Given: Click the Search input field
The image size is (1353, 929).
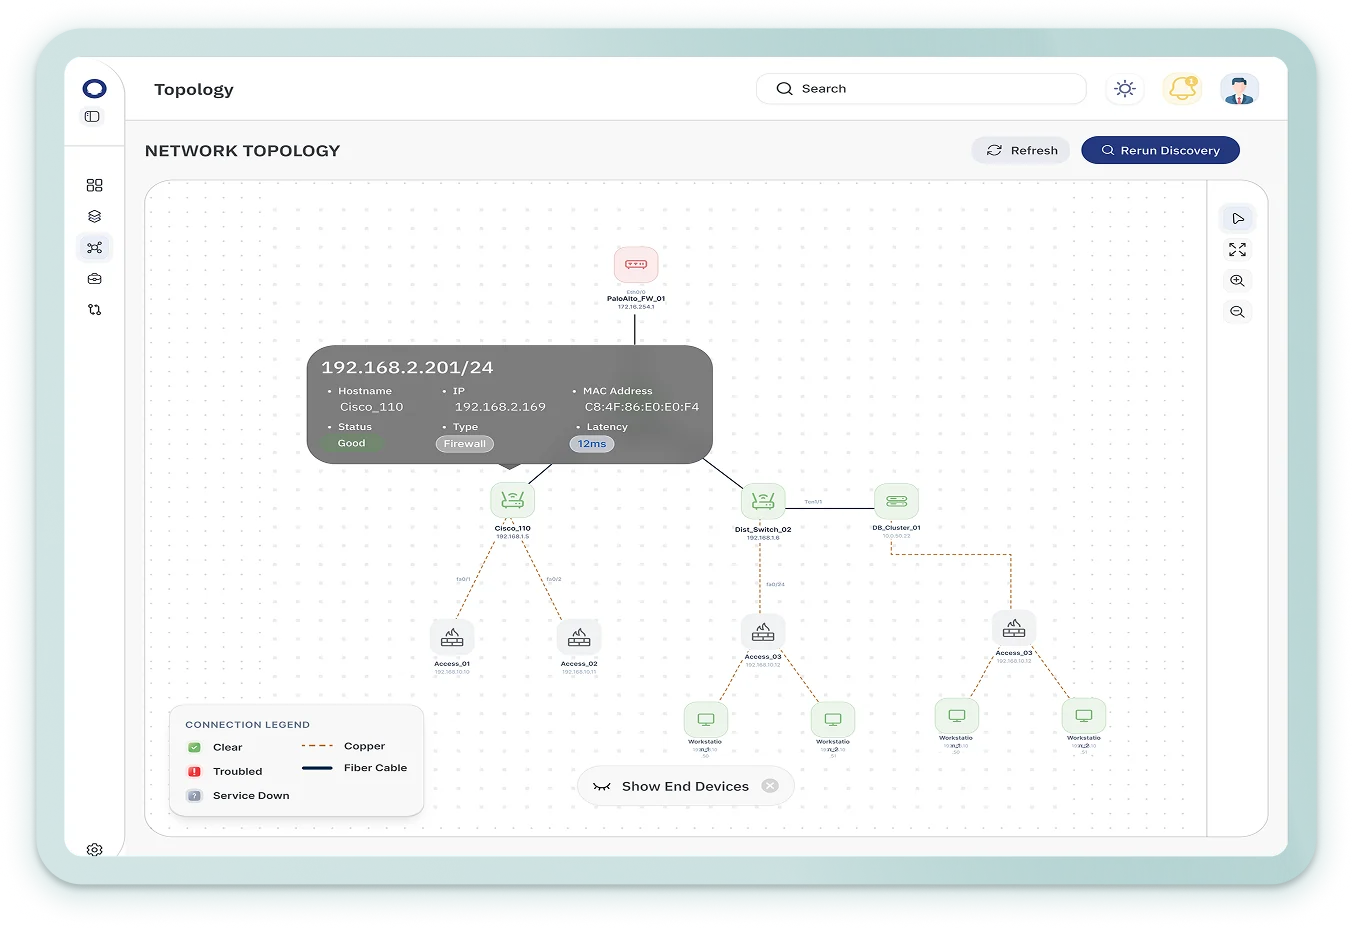Looking at the screenshot, I should click(921, 89).
